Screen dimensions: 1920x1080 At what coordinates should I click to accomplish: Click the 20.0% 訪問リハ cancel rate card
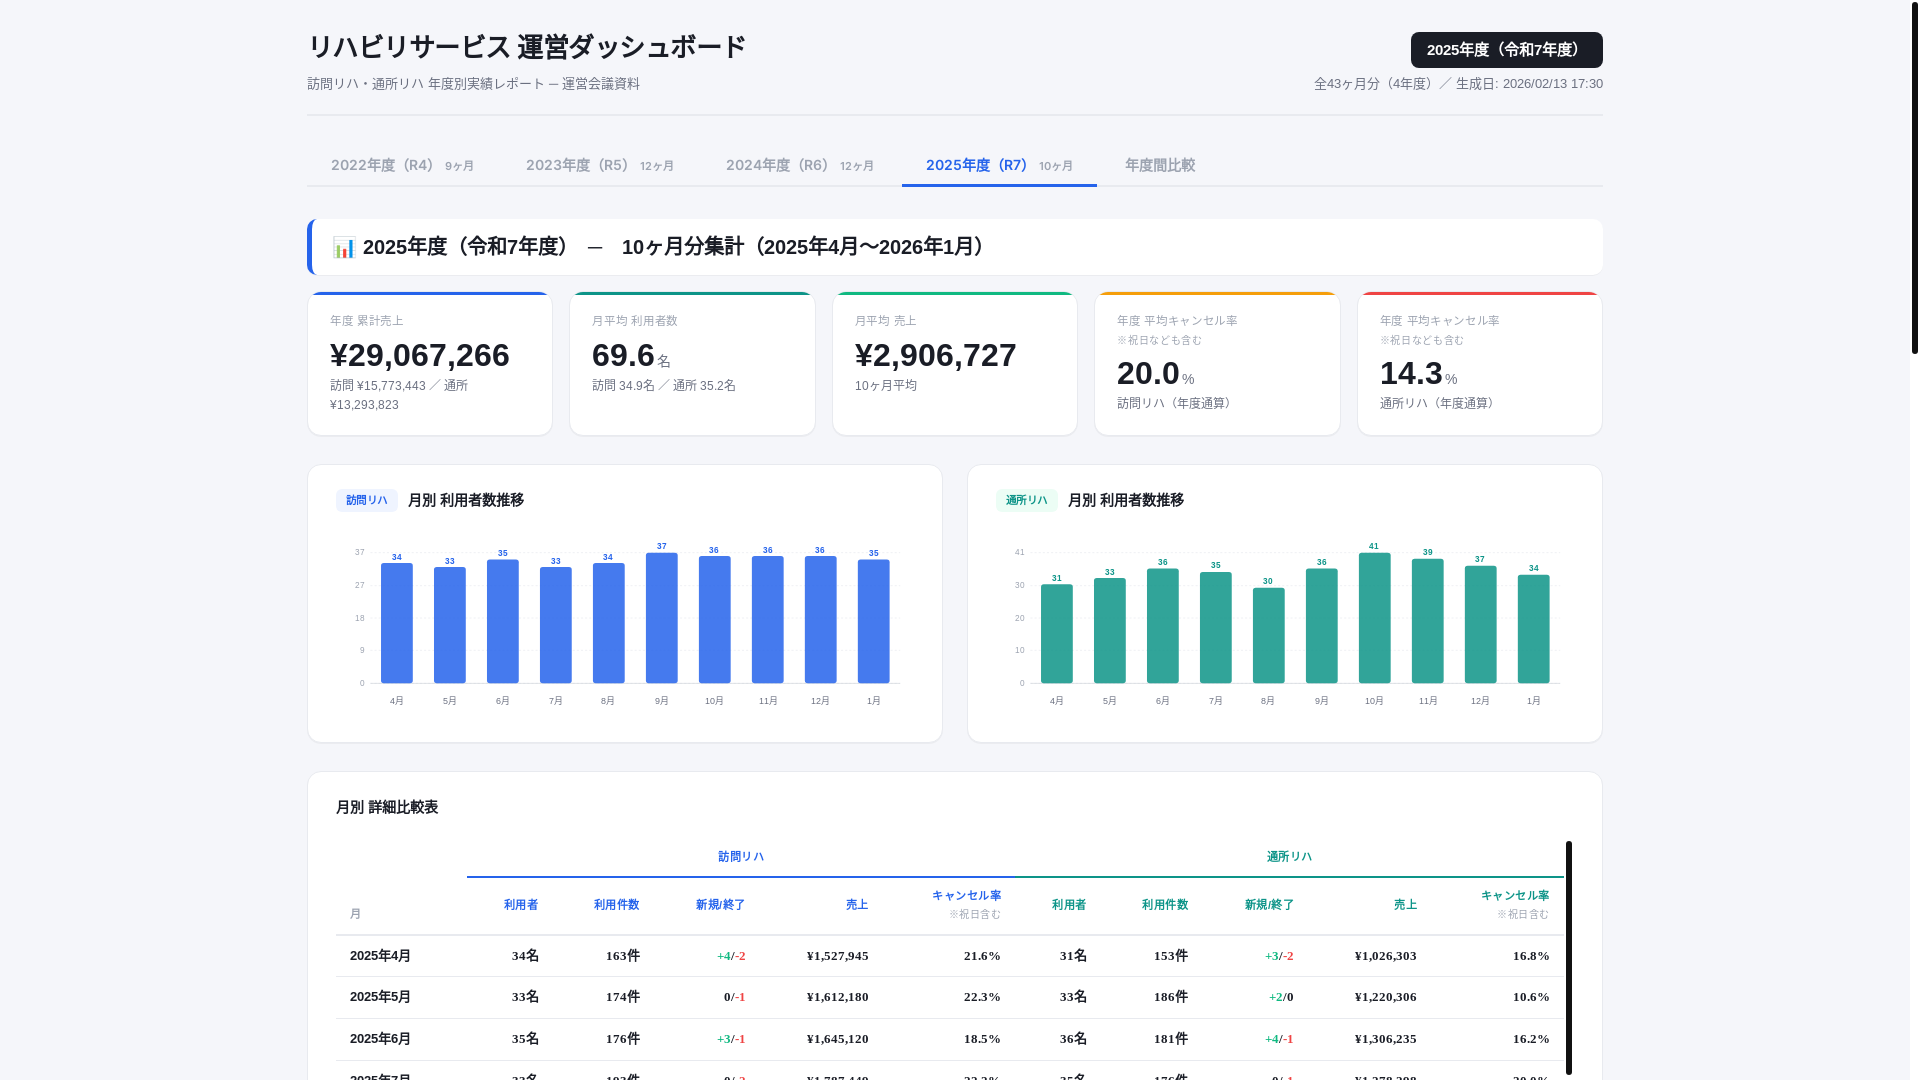(1217, 363)
